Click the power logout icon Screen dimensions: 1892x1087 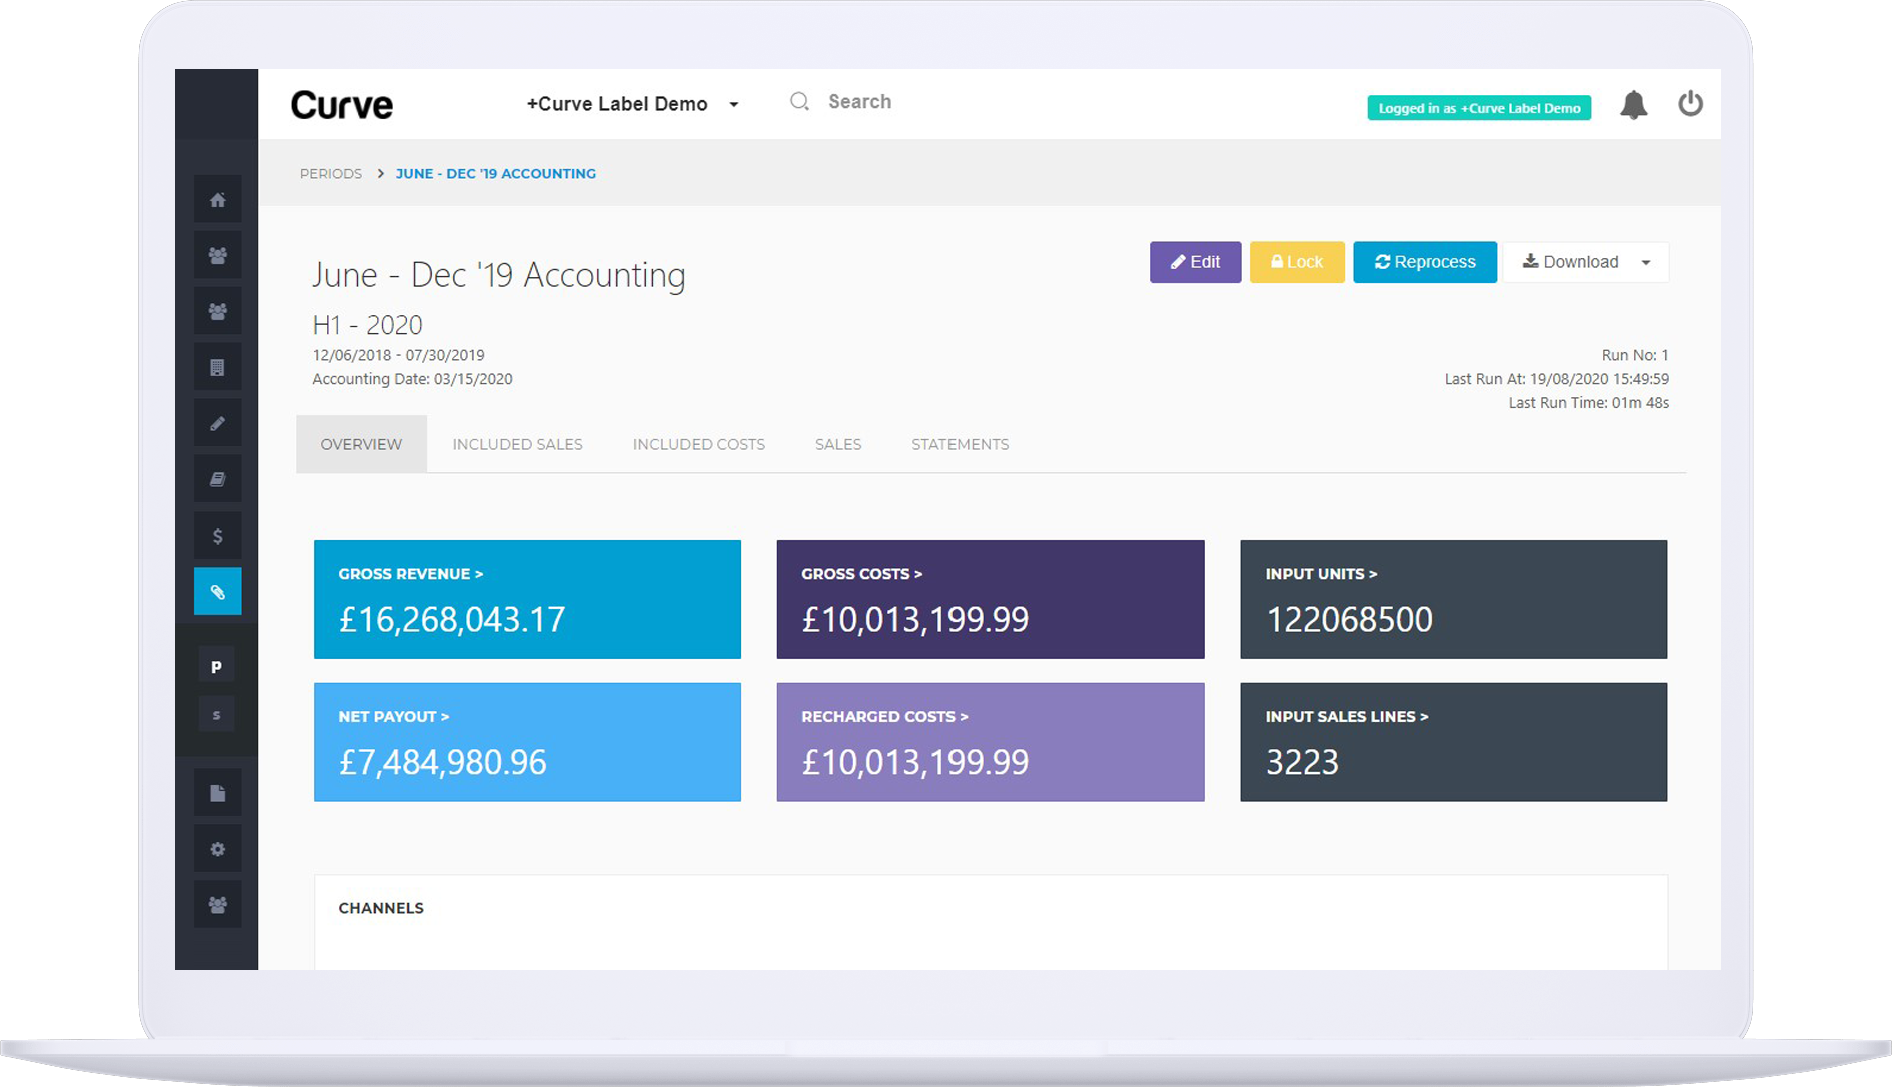pyautogui.click(x=1690, y=103)
